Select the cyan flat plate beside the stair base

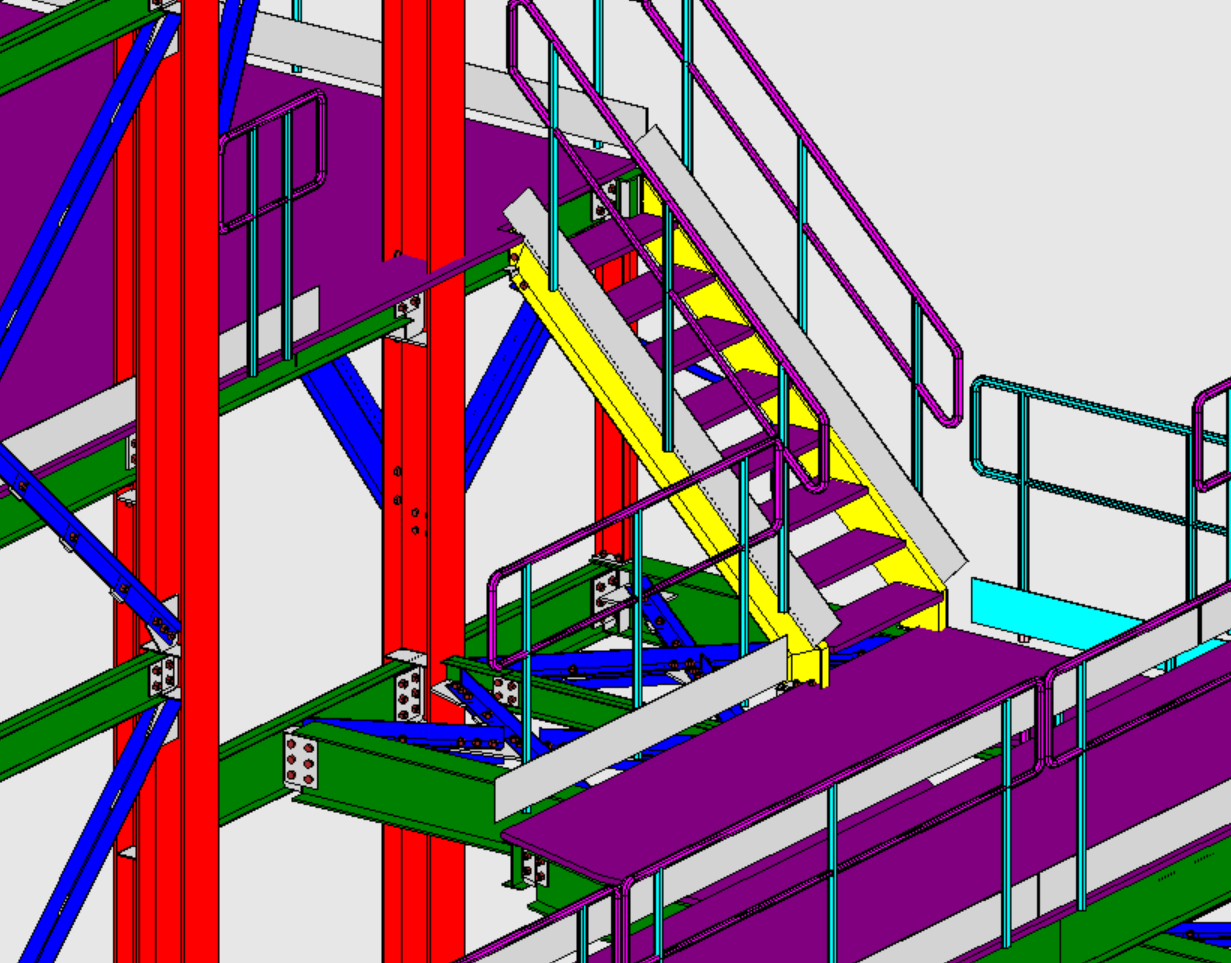tap(1056, 613)
